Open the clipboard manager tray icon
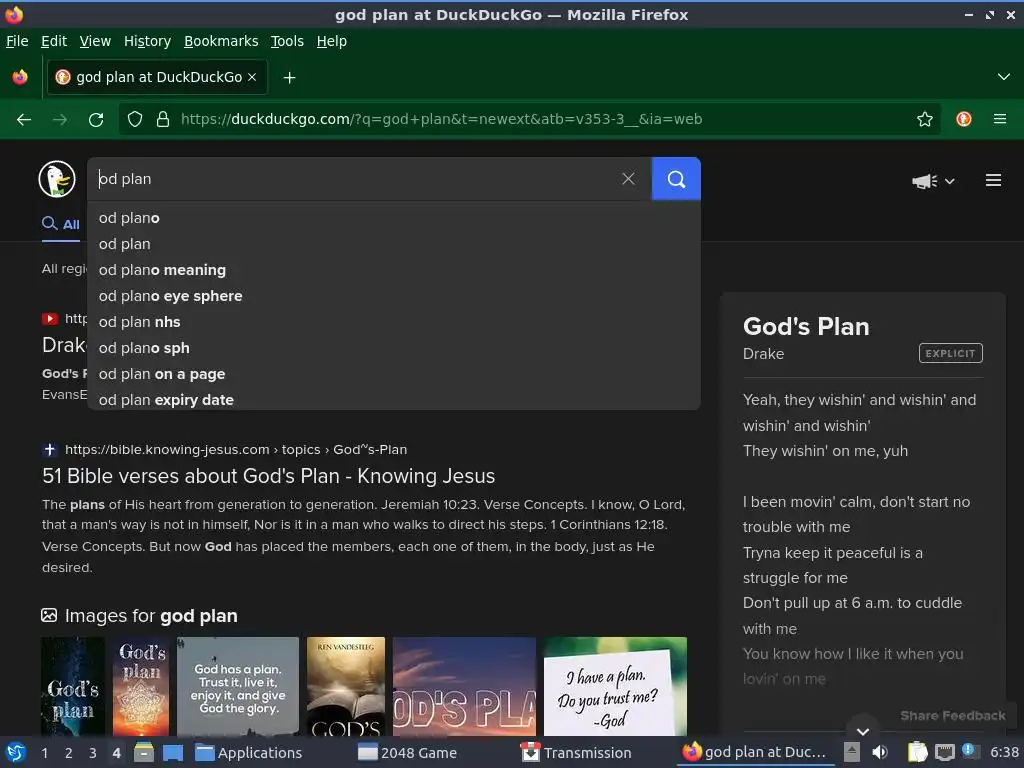 coord(917,753)
